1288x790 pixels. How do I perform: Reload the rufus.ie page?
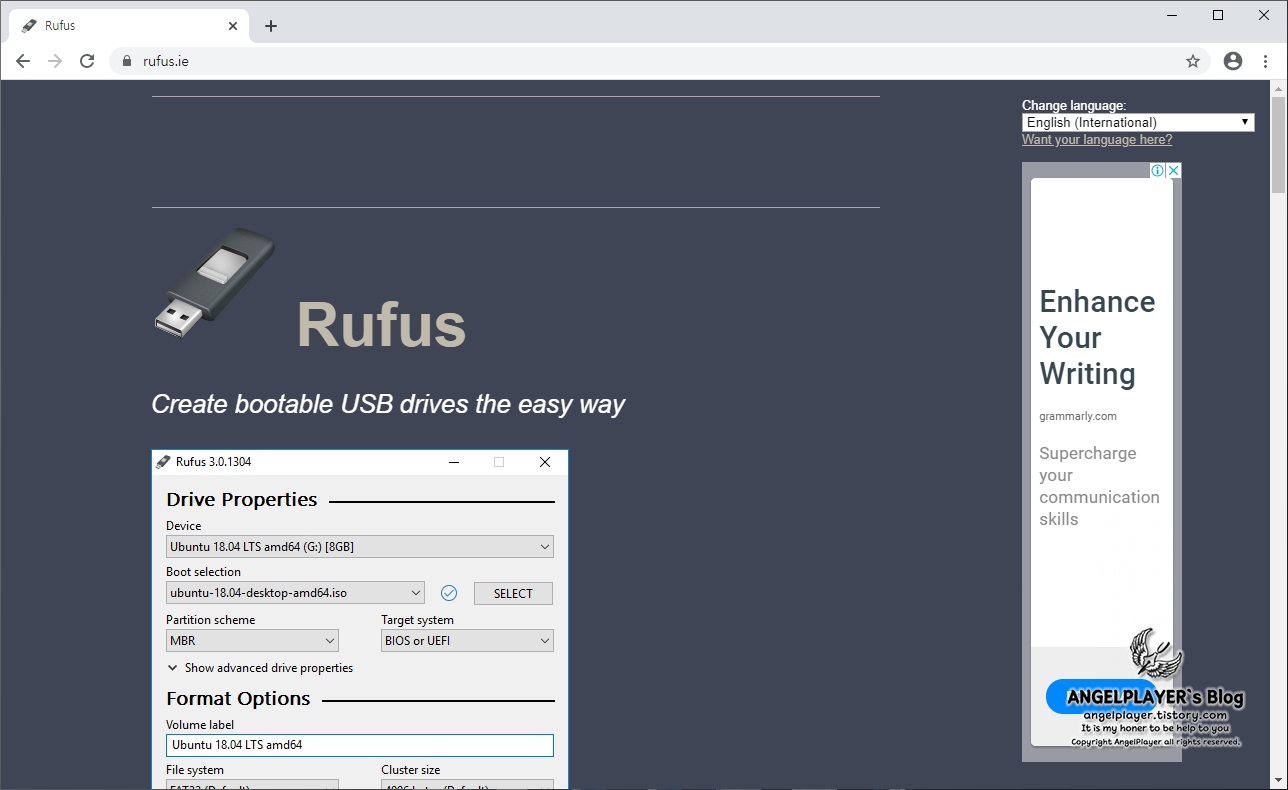(87, 61)
